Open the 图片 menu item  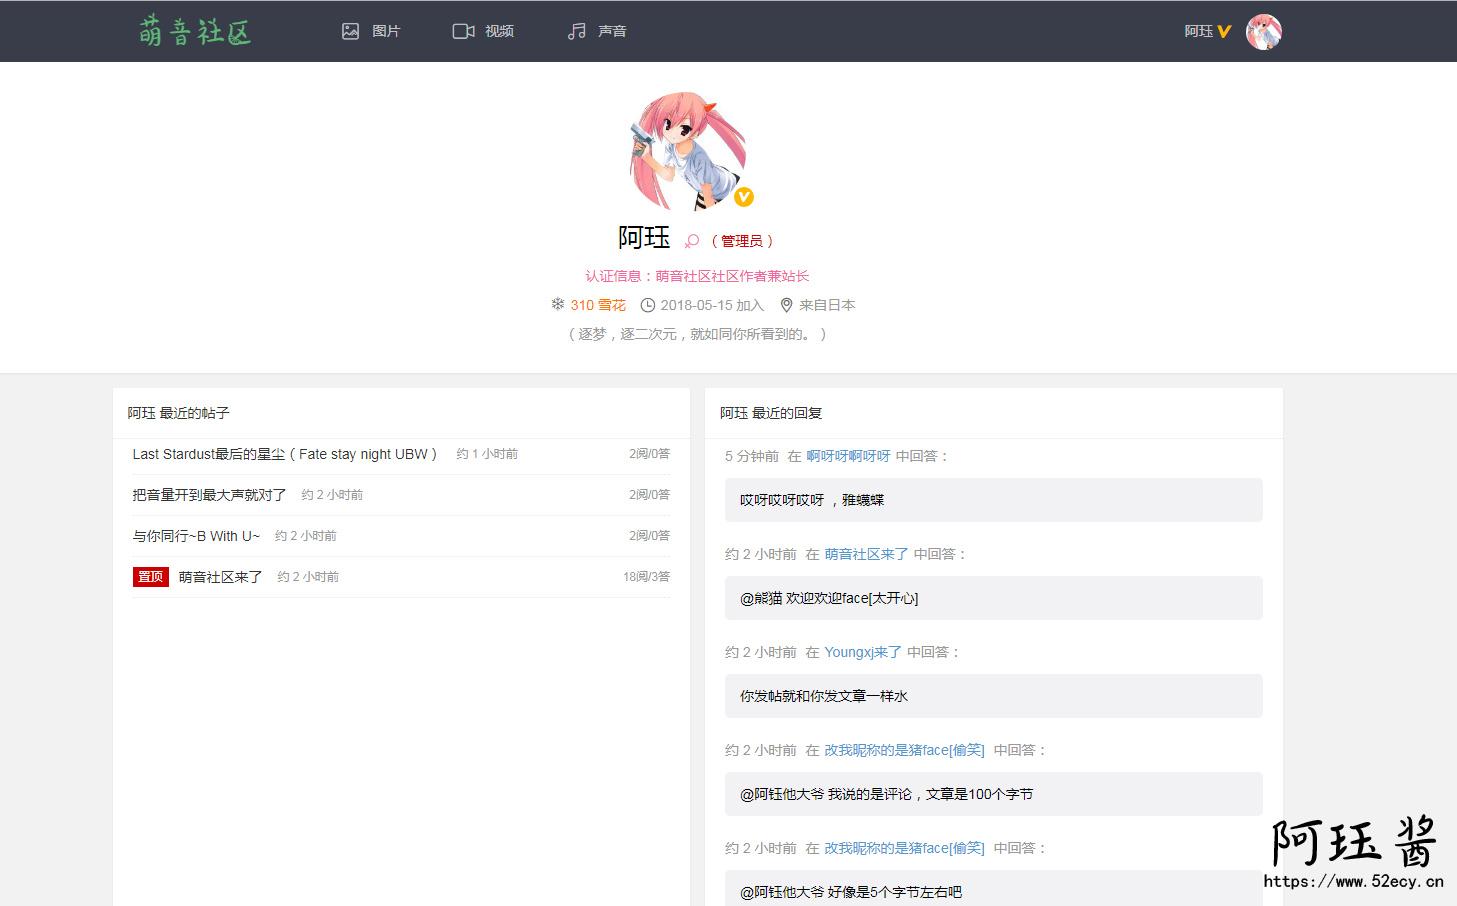[x=386, y=31]
